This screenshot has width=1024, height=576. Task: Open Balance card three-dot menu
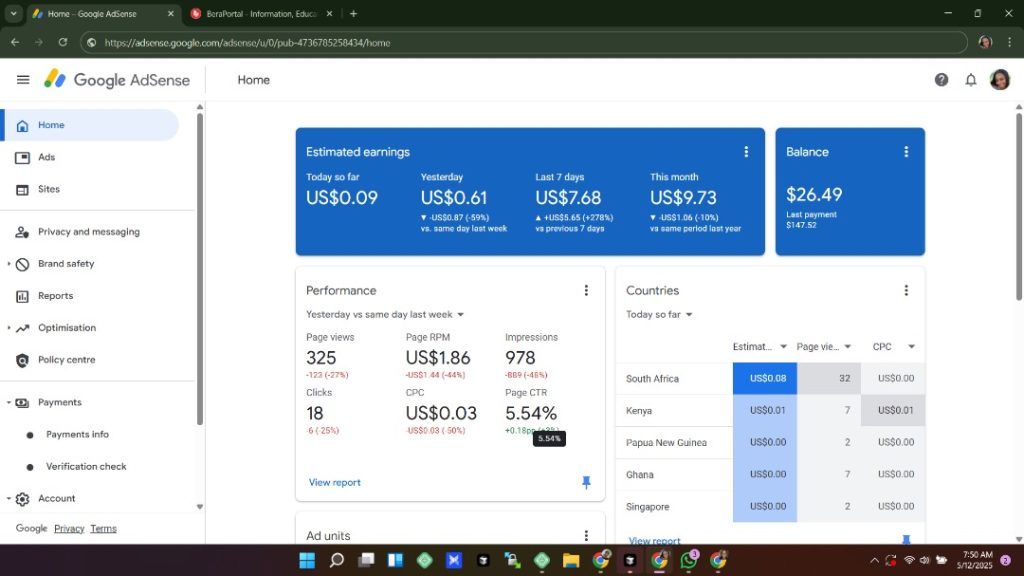tap(906, 152)
